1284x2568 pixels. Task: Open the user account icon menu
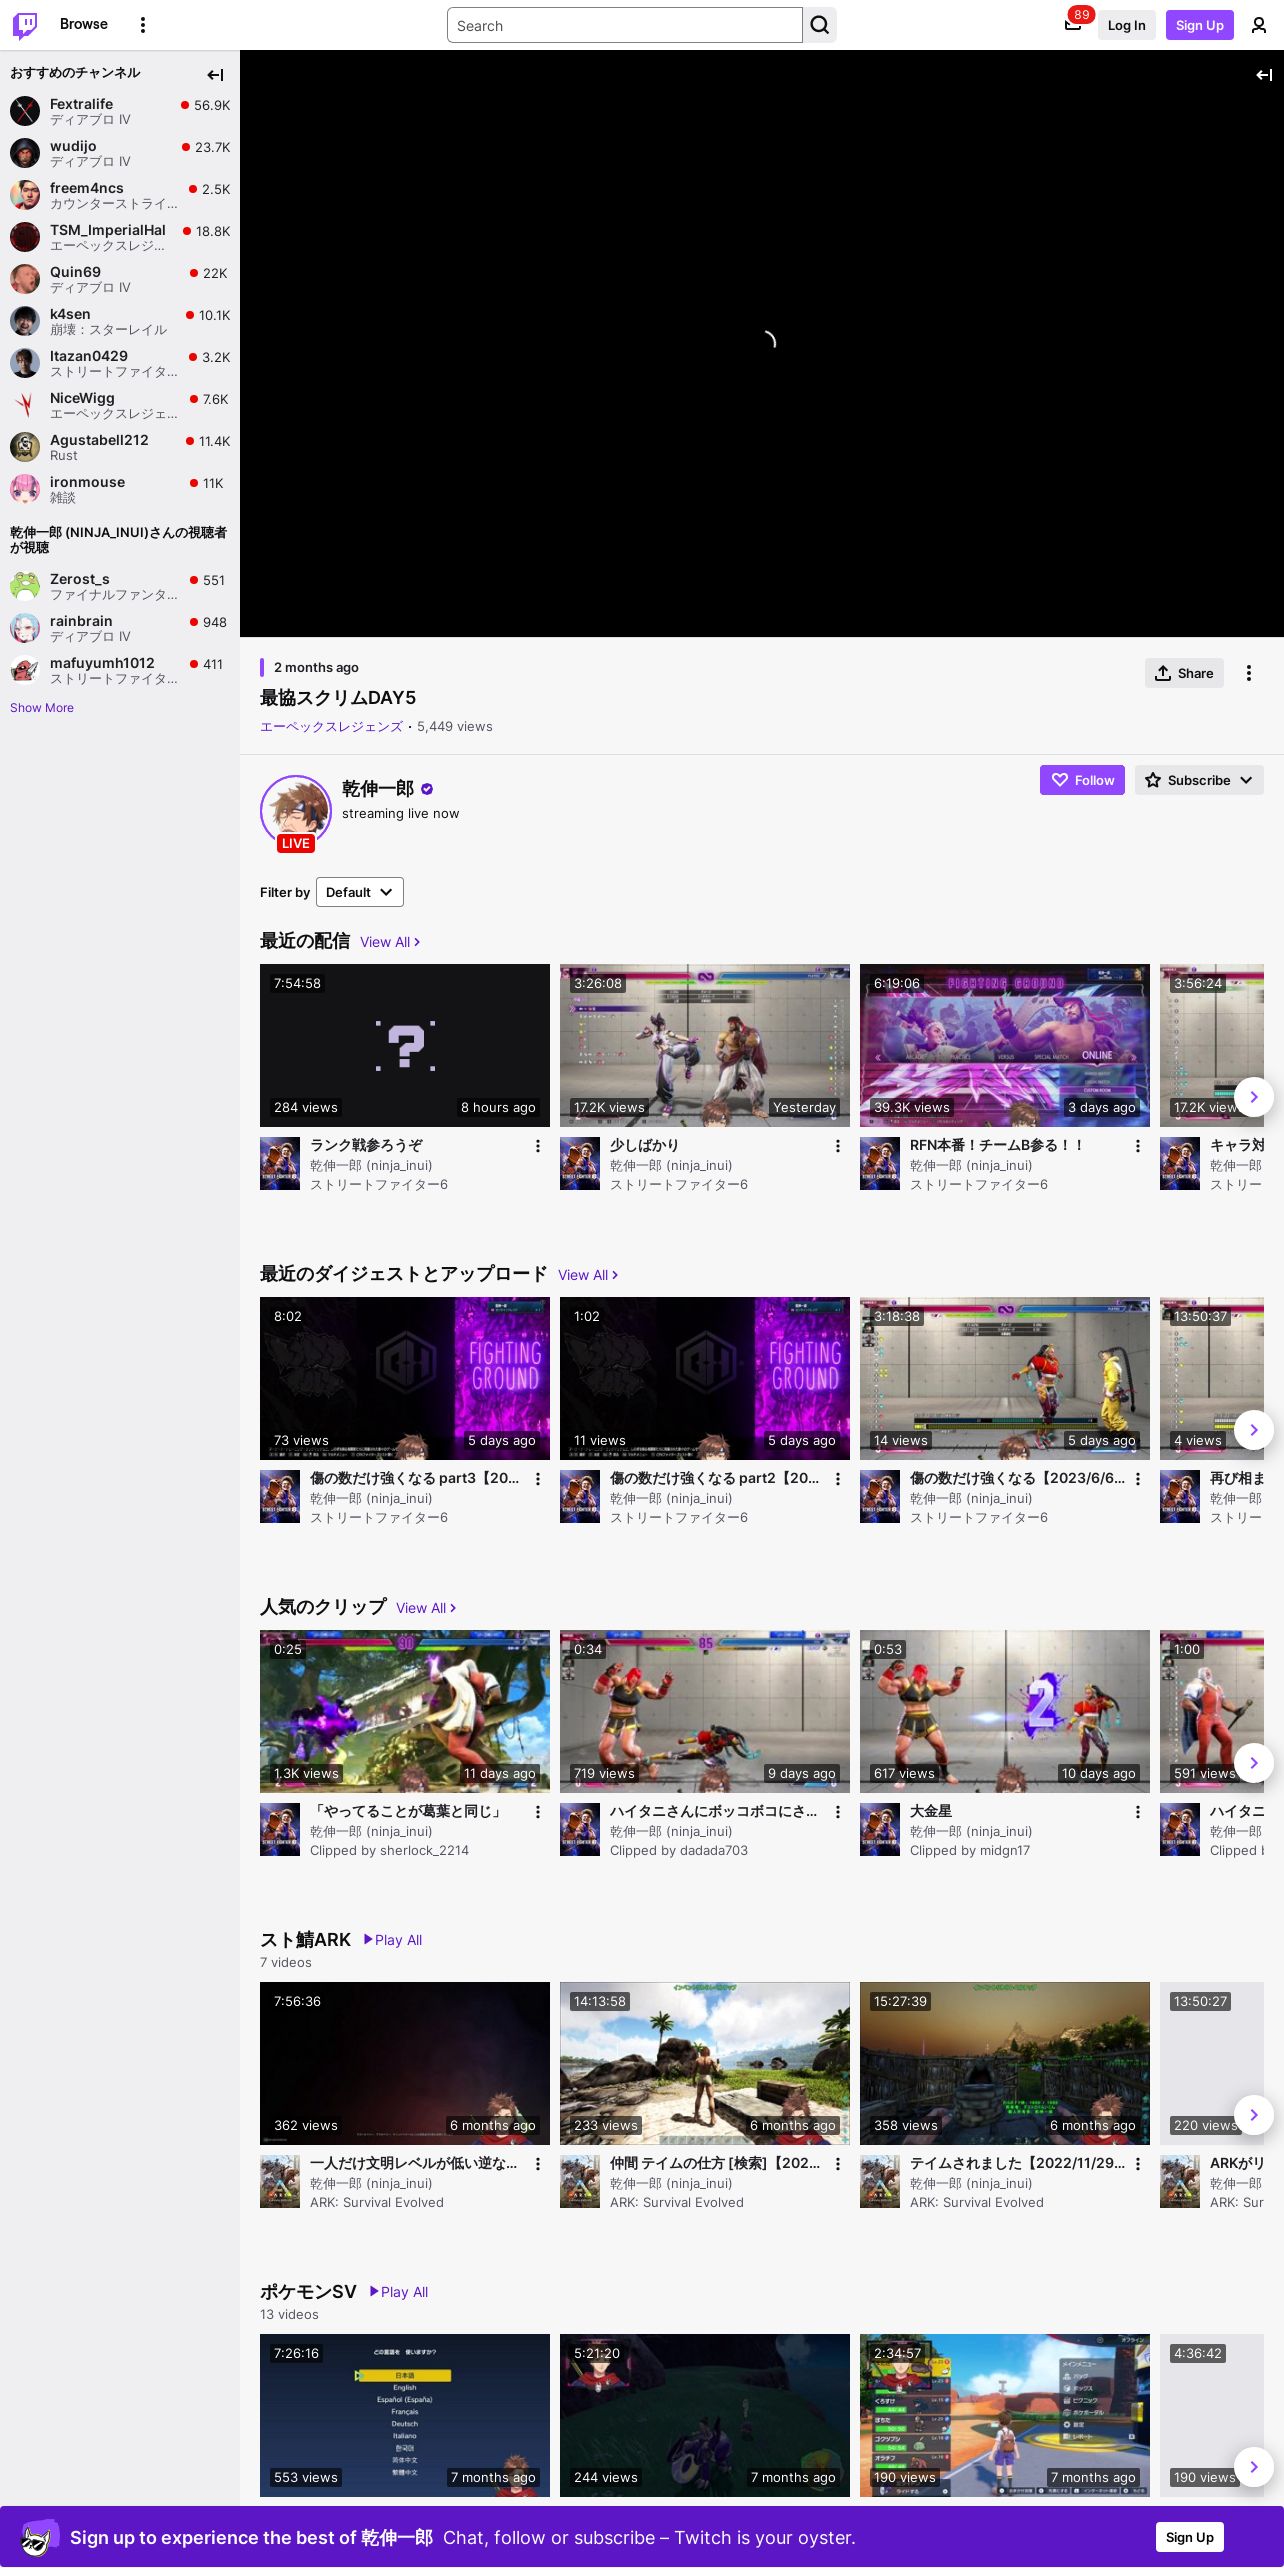coord(1259,25)
